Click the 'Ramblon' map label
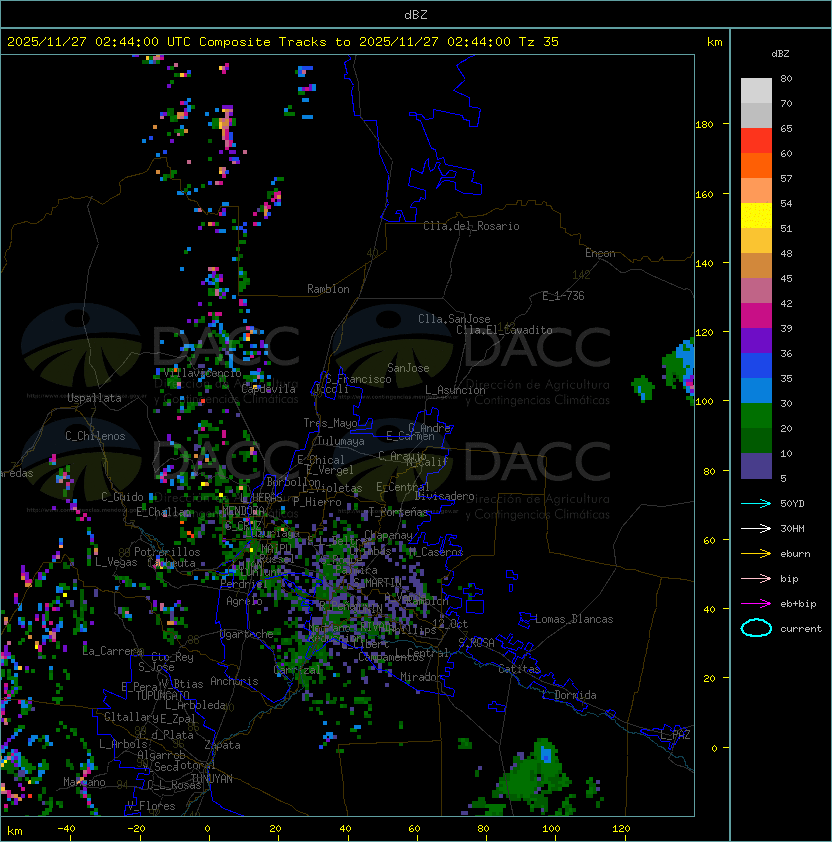The width and height of the screenshot is (832, 842). tap(328, 289)
